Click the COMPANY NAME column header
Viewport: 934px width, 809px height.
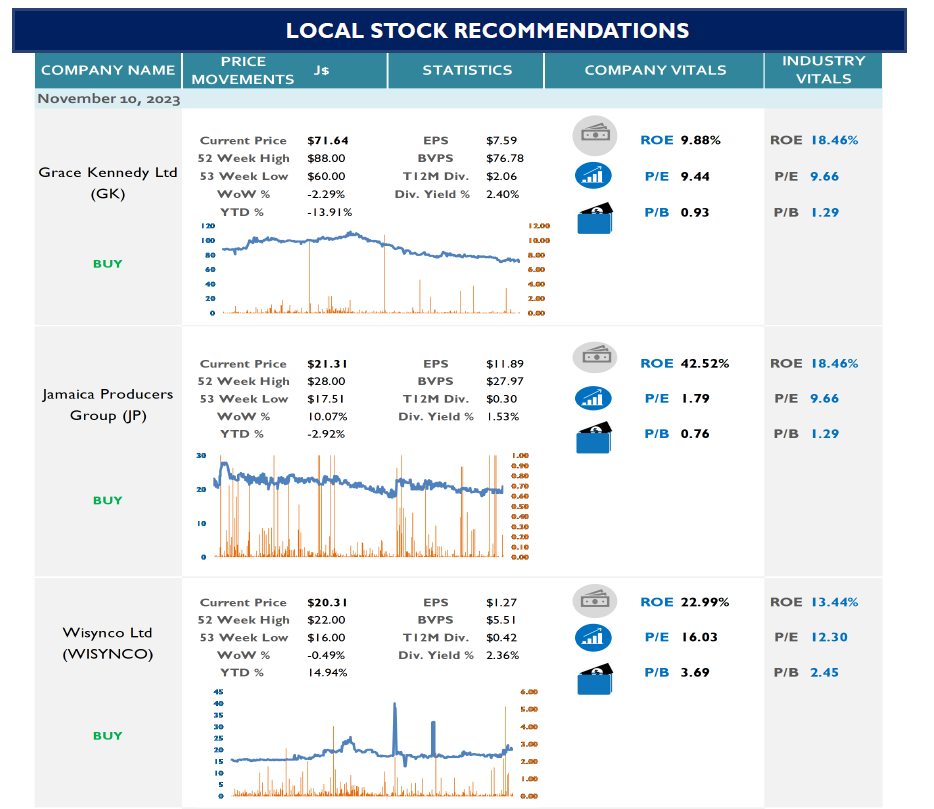108,70
